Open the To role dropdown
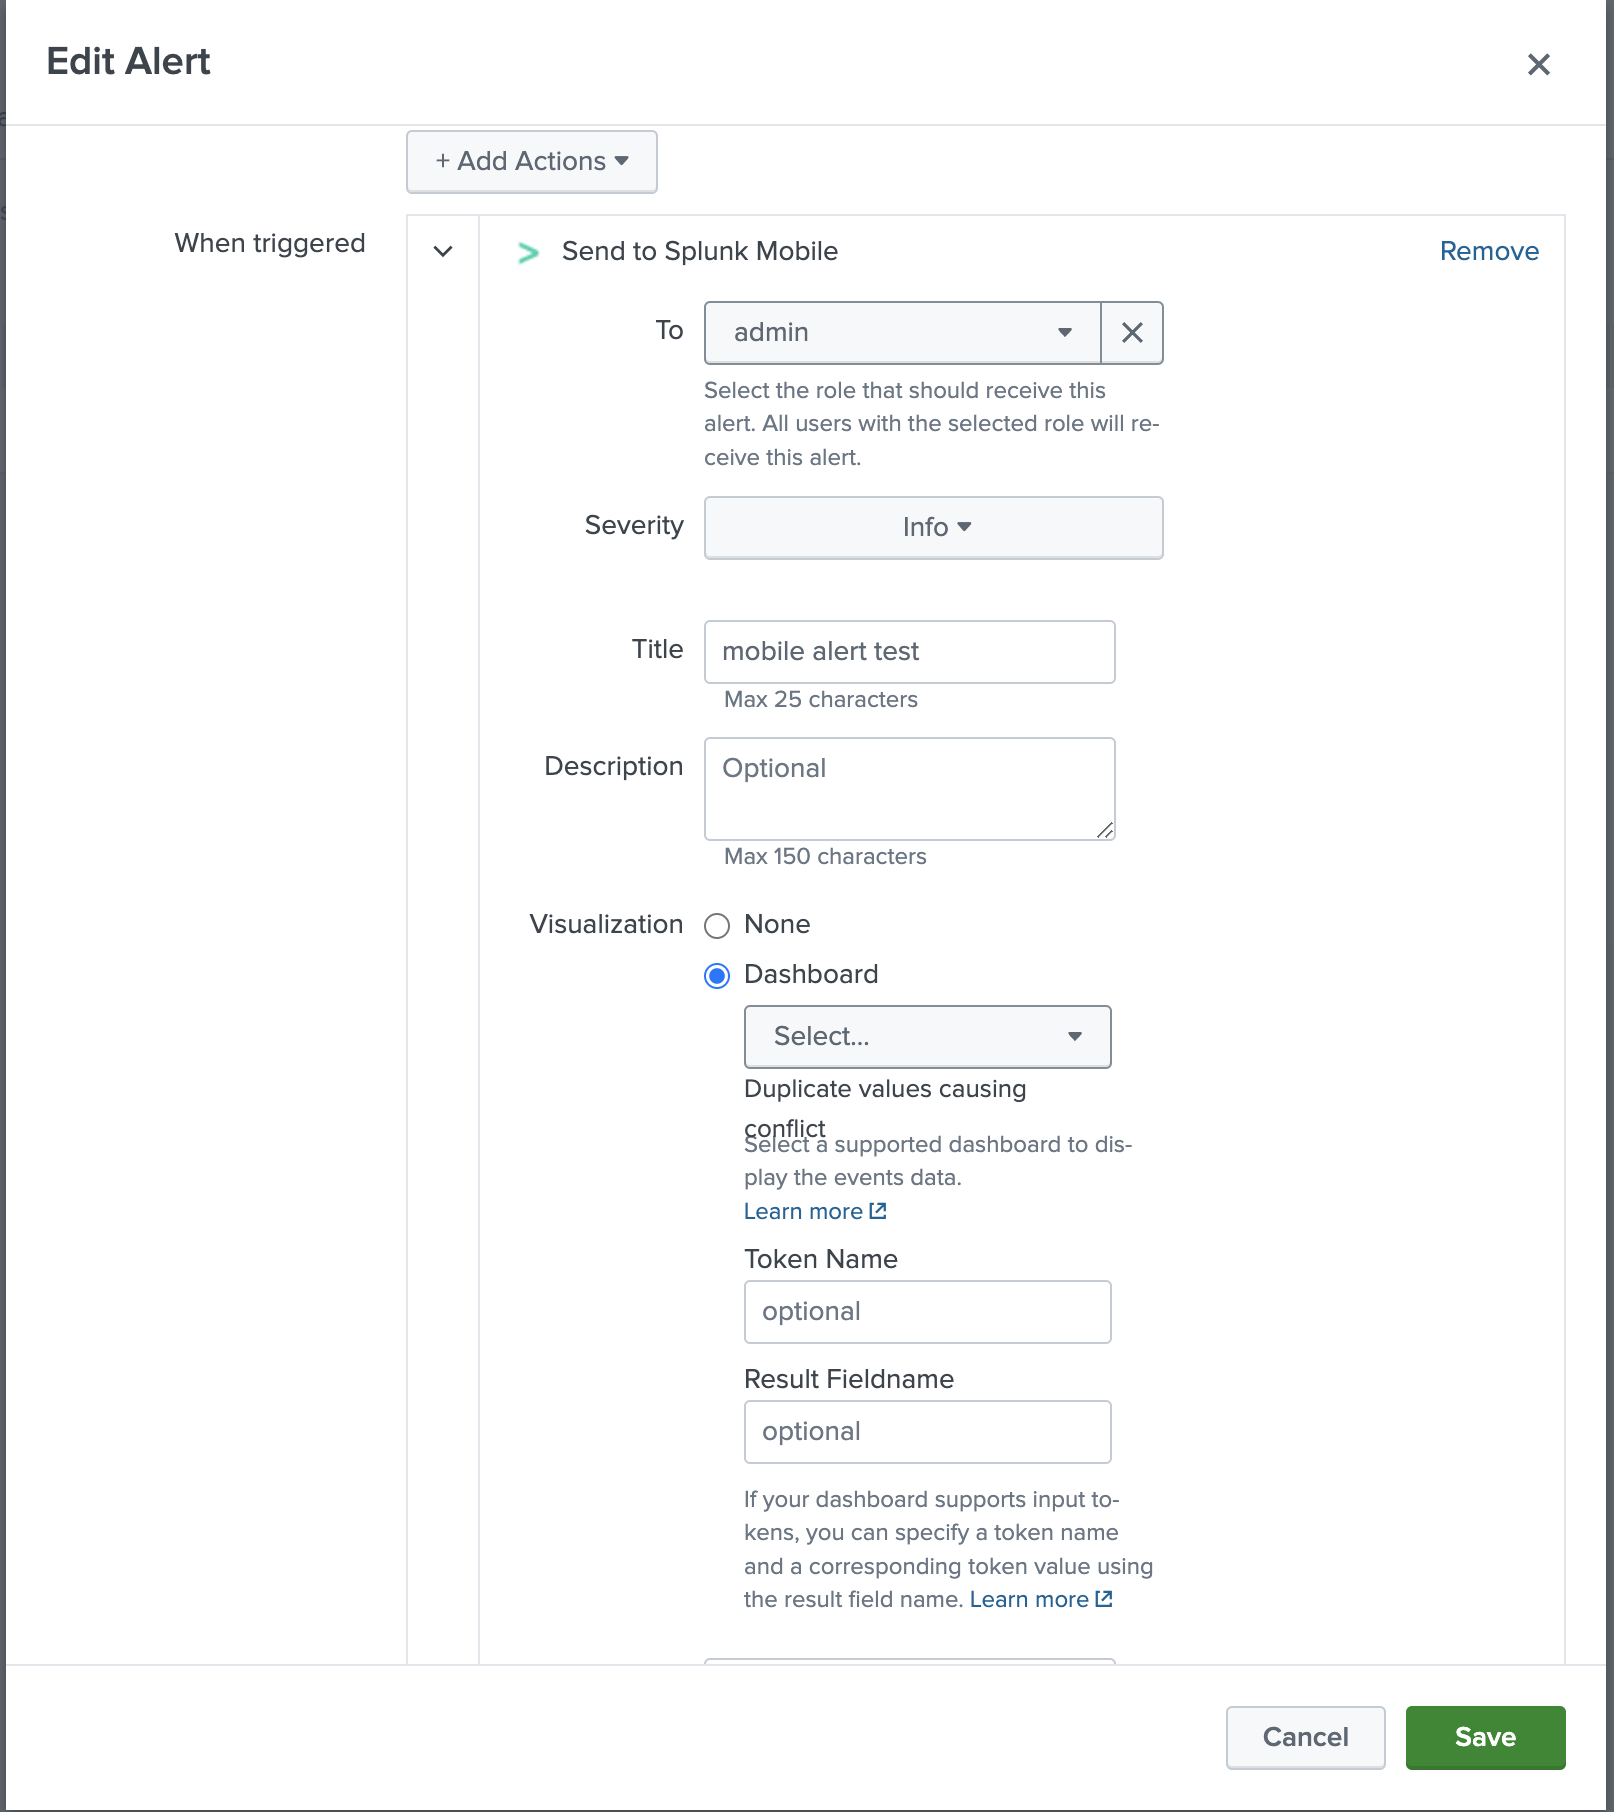This screenshot has height=1812, width=1614. (x=900, y=333)
